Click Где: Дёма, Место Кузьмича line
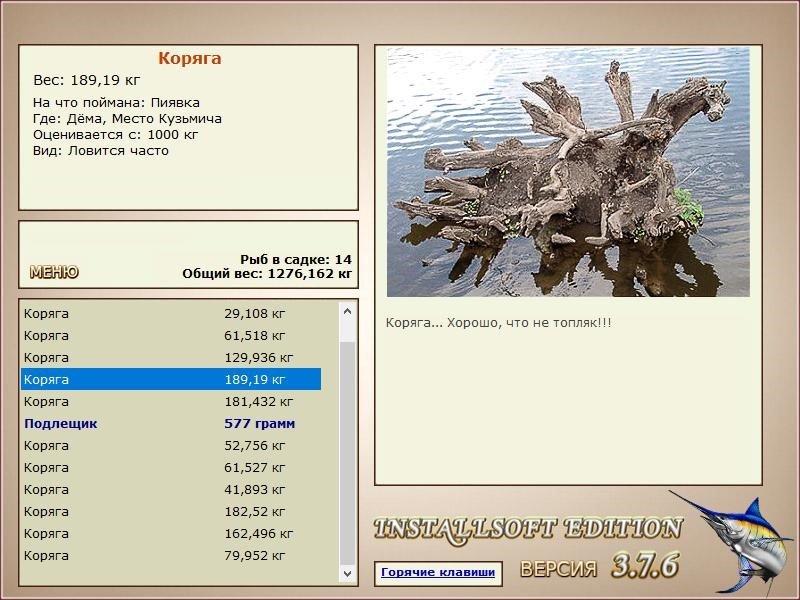The height and width of the screenshot is (600, 800). 127,119
